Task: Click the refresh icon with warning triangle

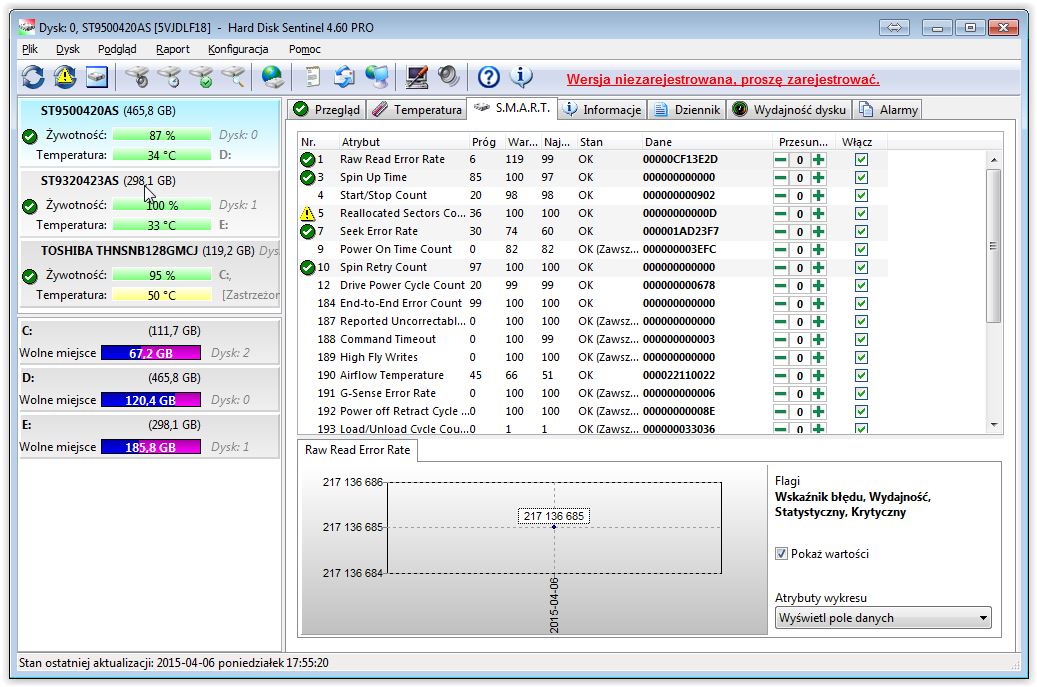Action: pos(65,77)
